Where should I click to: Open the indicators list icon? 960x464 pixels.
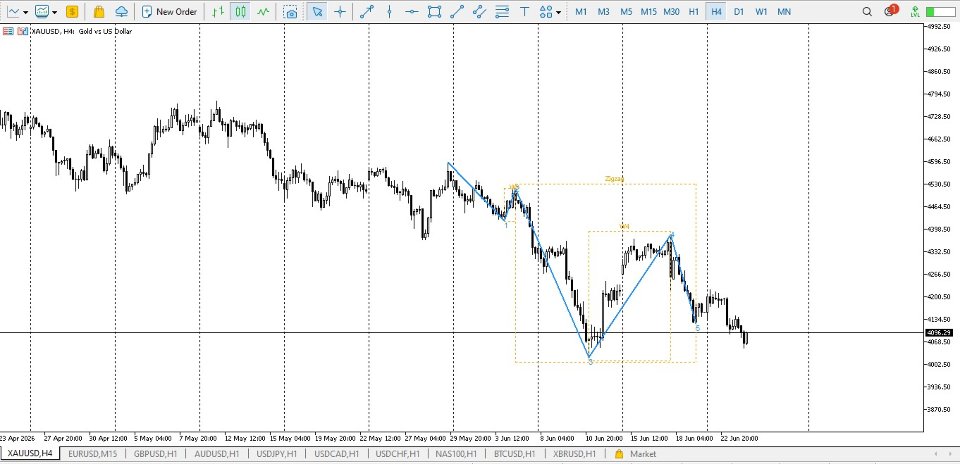tap(42, 11)
